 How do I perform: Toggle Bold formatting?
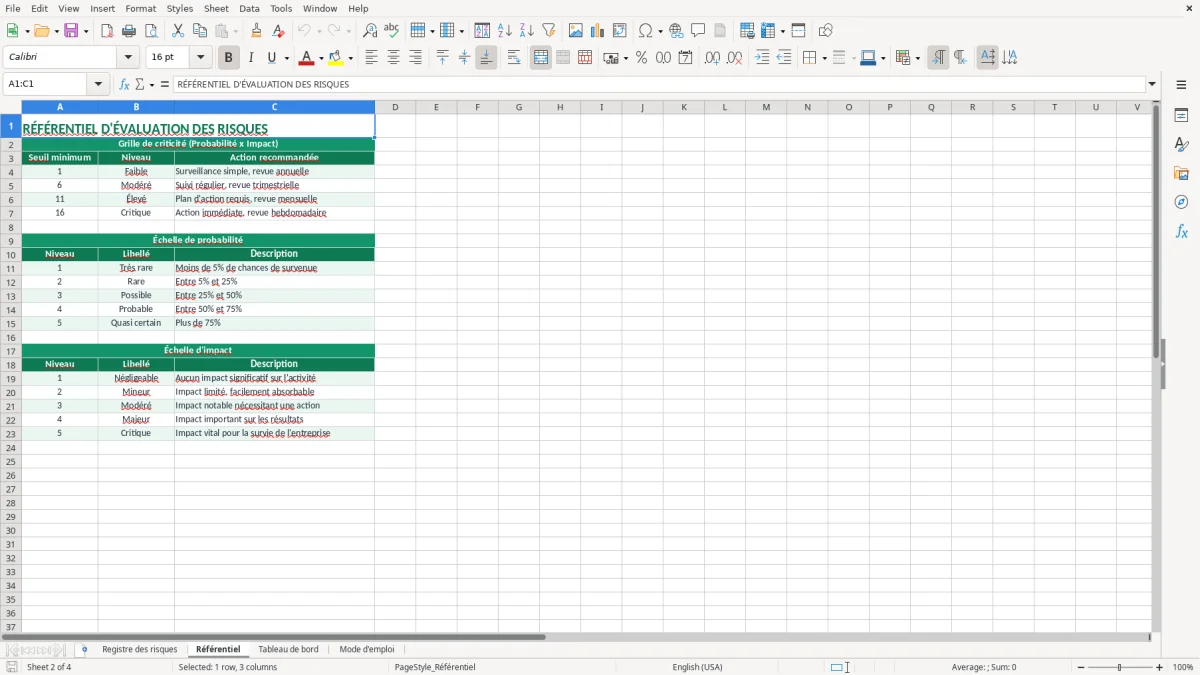[229, 58]
